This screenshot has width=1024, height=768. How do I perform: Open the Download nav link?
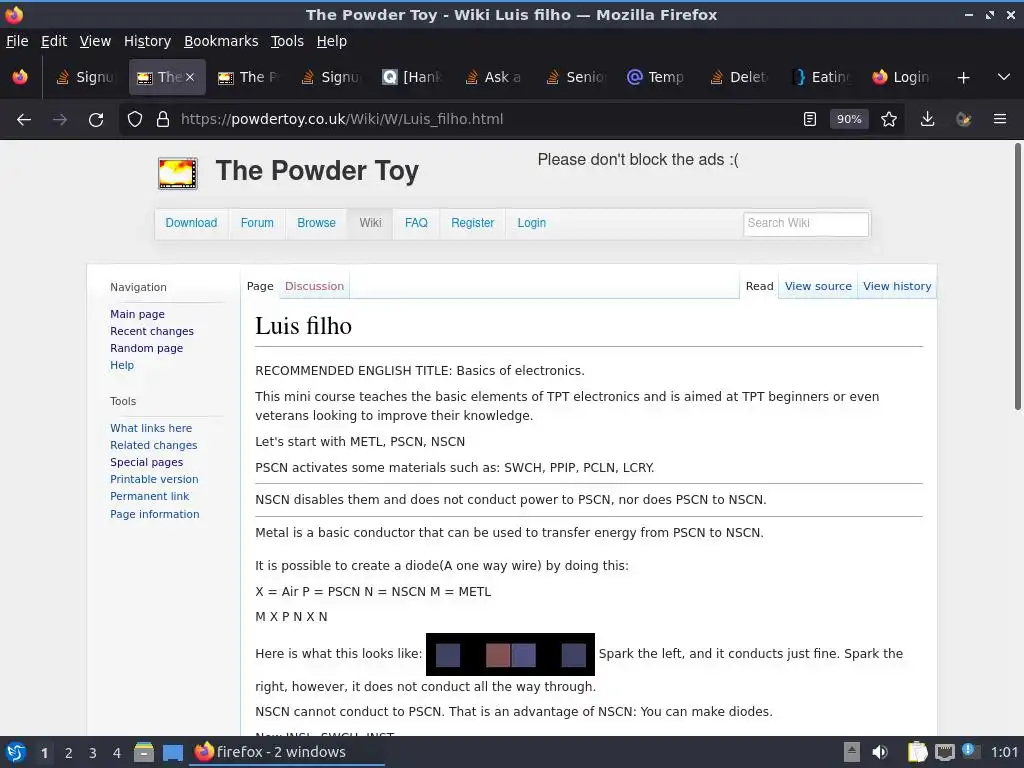191,223
